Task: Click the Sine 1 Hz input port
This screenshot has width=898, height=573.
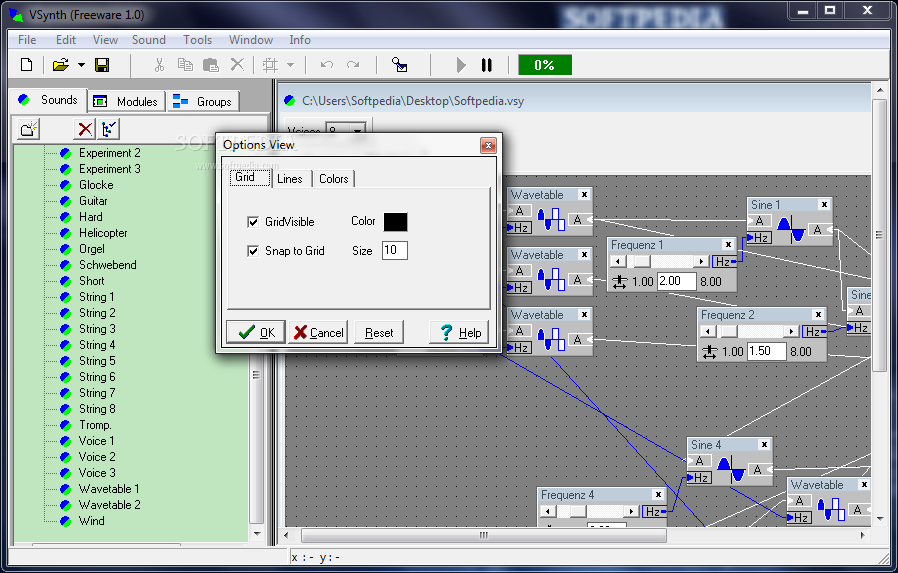Action: [x=759, y=238]
